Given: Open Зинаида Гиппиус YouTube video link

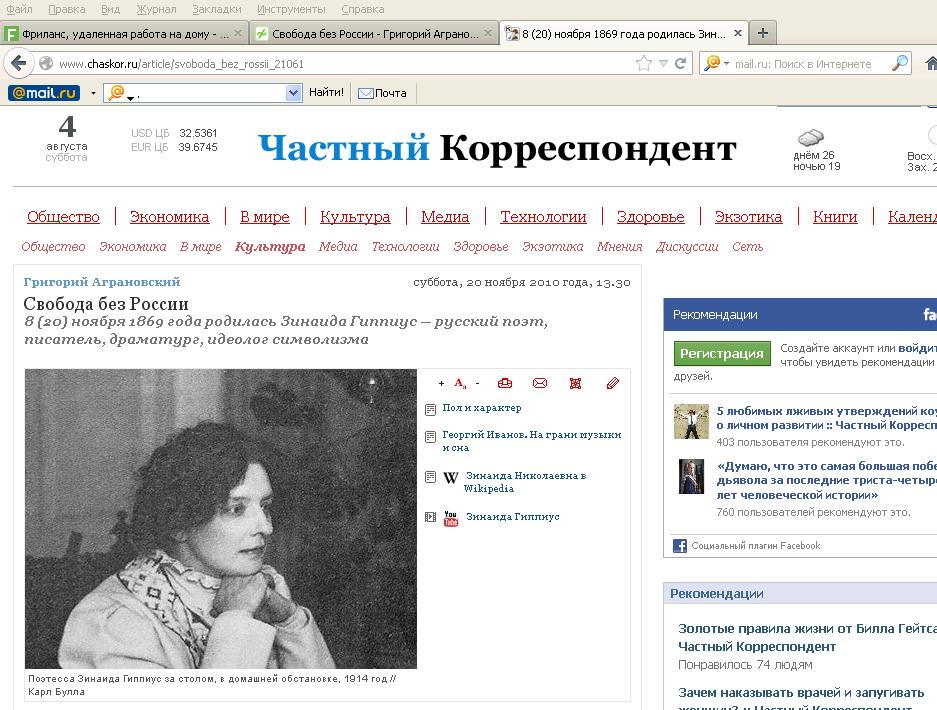Looking at the screenshot, I should point(513,517).
